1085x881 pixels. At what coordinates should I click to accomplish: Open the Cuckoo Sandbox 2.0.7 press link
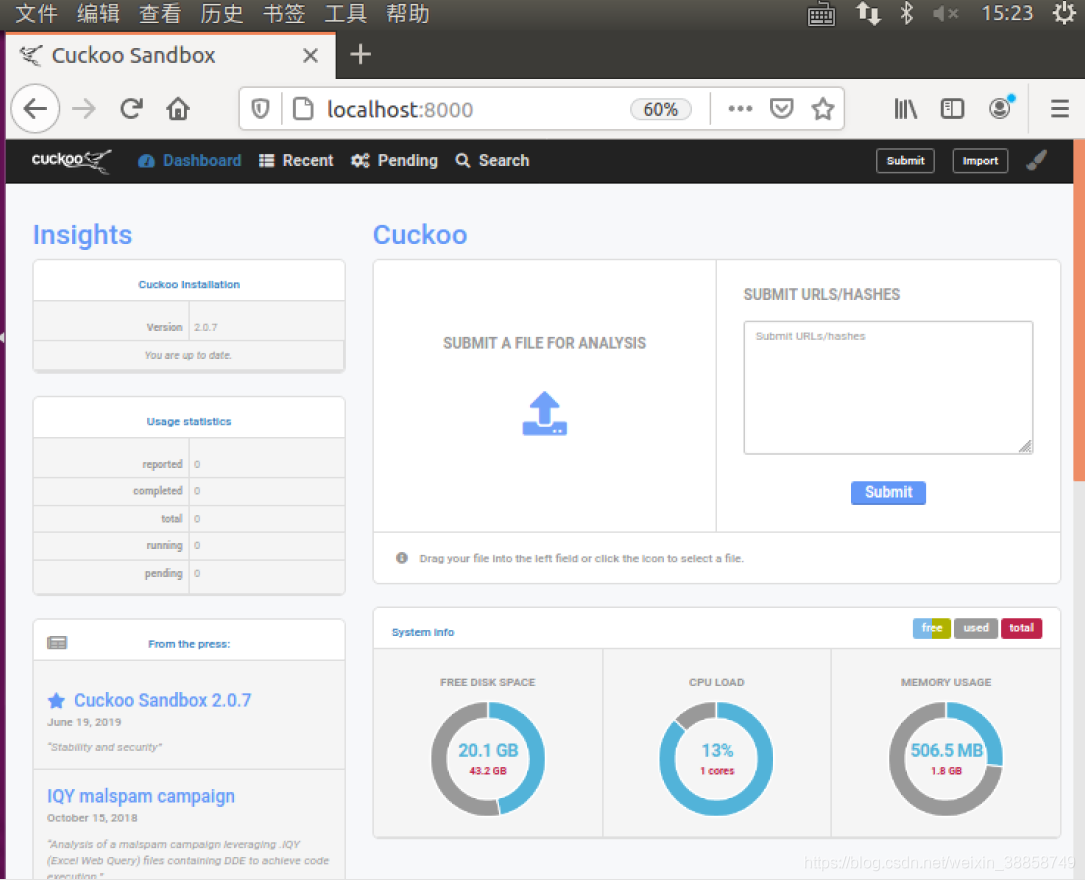tap(163, 700)
